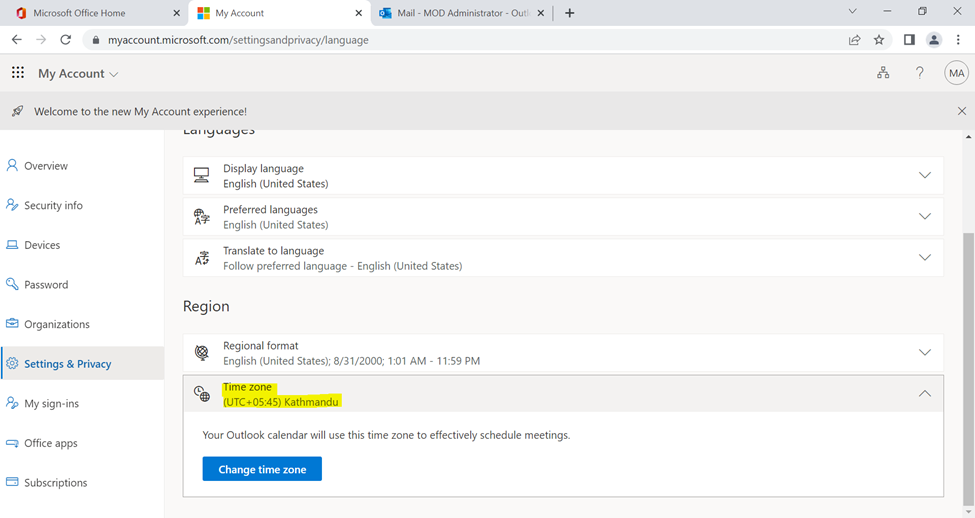The width and height of the screenshot is (975, 518).
Task: Open the Chrome three-dot menu
Action: [958, 40]
